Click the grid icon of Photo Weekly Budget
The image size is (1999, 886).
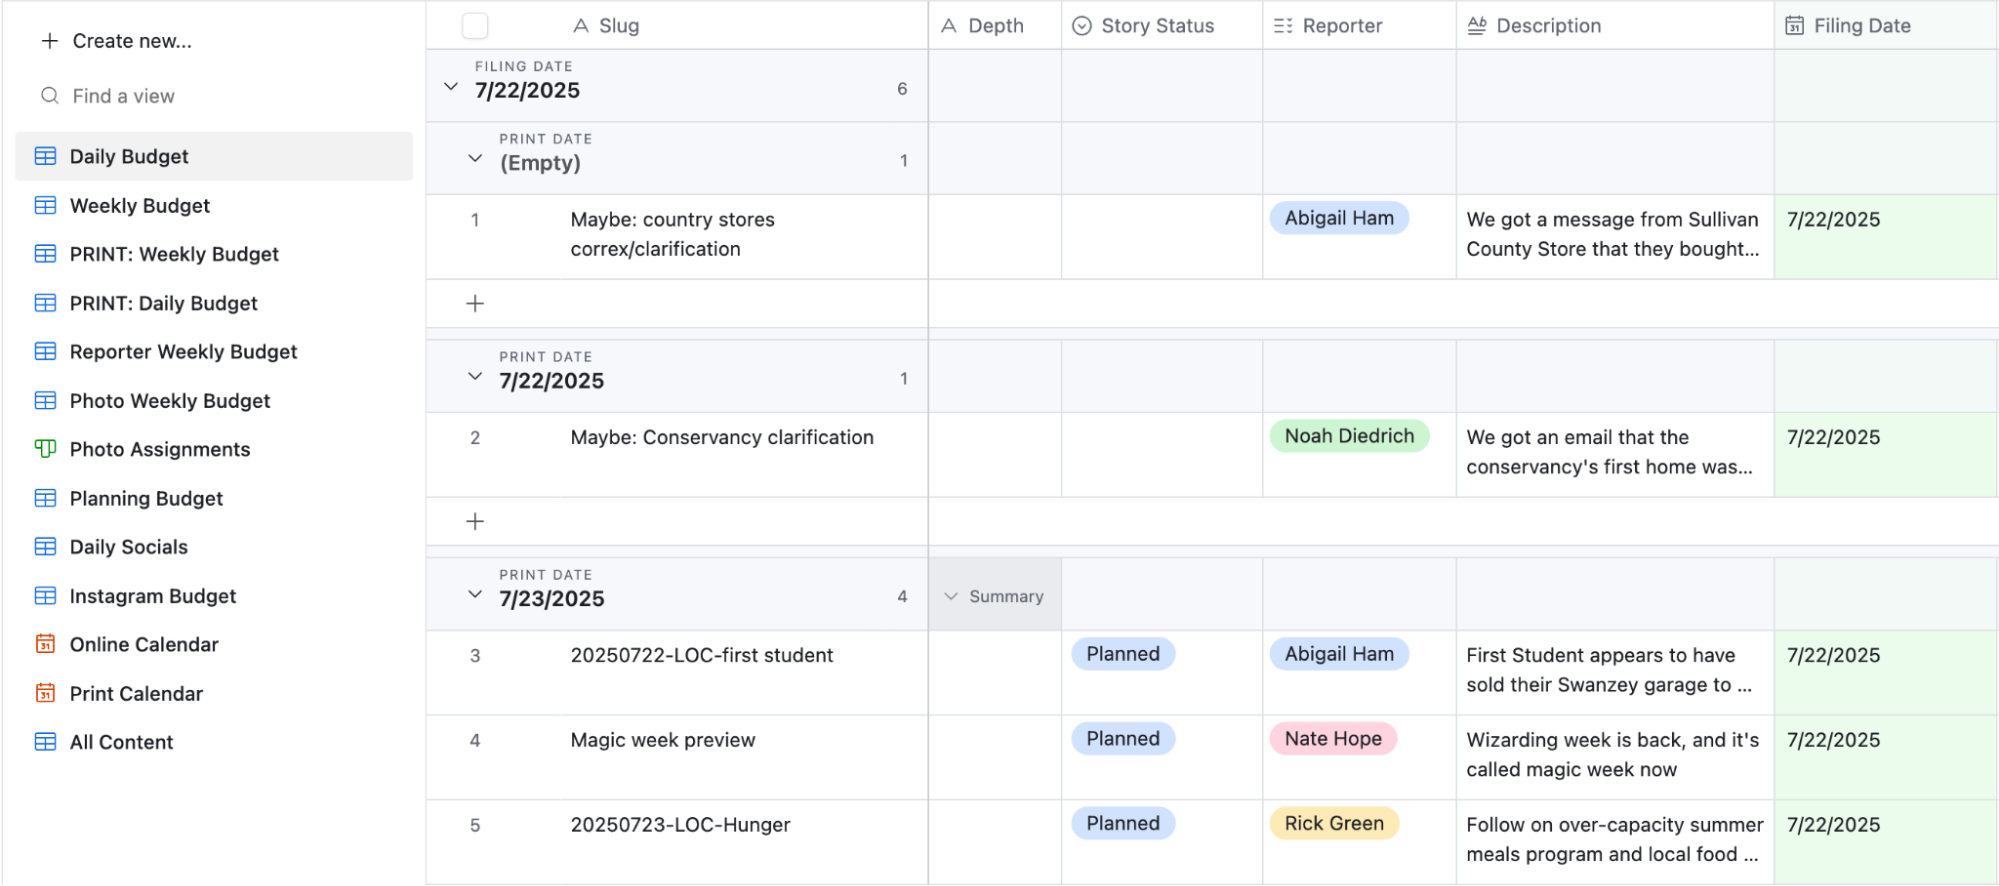46,401
